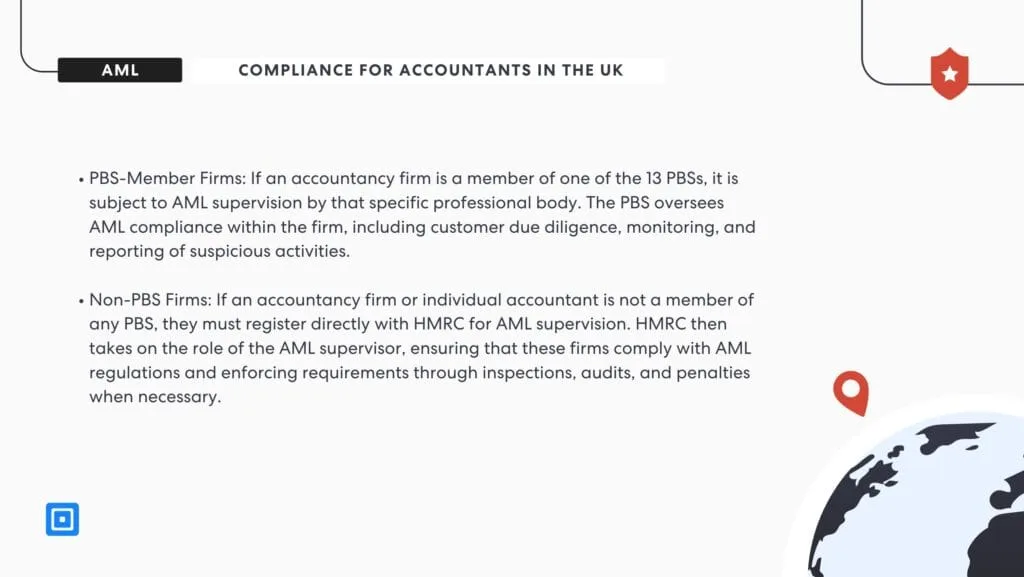Click the bullet dot before Non-PBS Firms
This screenshot has height=577, width=1024.
coord(81,300)
